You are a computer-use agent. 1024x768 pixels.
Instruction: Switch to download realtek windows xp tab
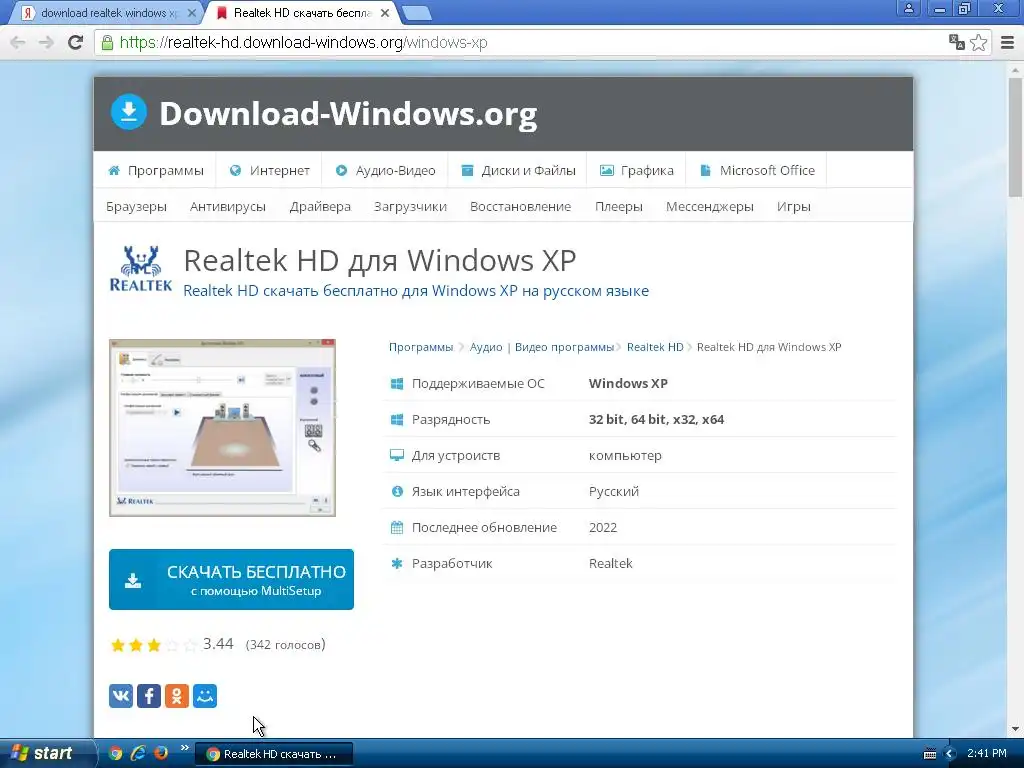(103, 13)
